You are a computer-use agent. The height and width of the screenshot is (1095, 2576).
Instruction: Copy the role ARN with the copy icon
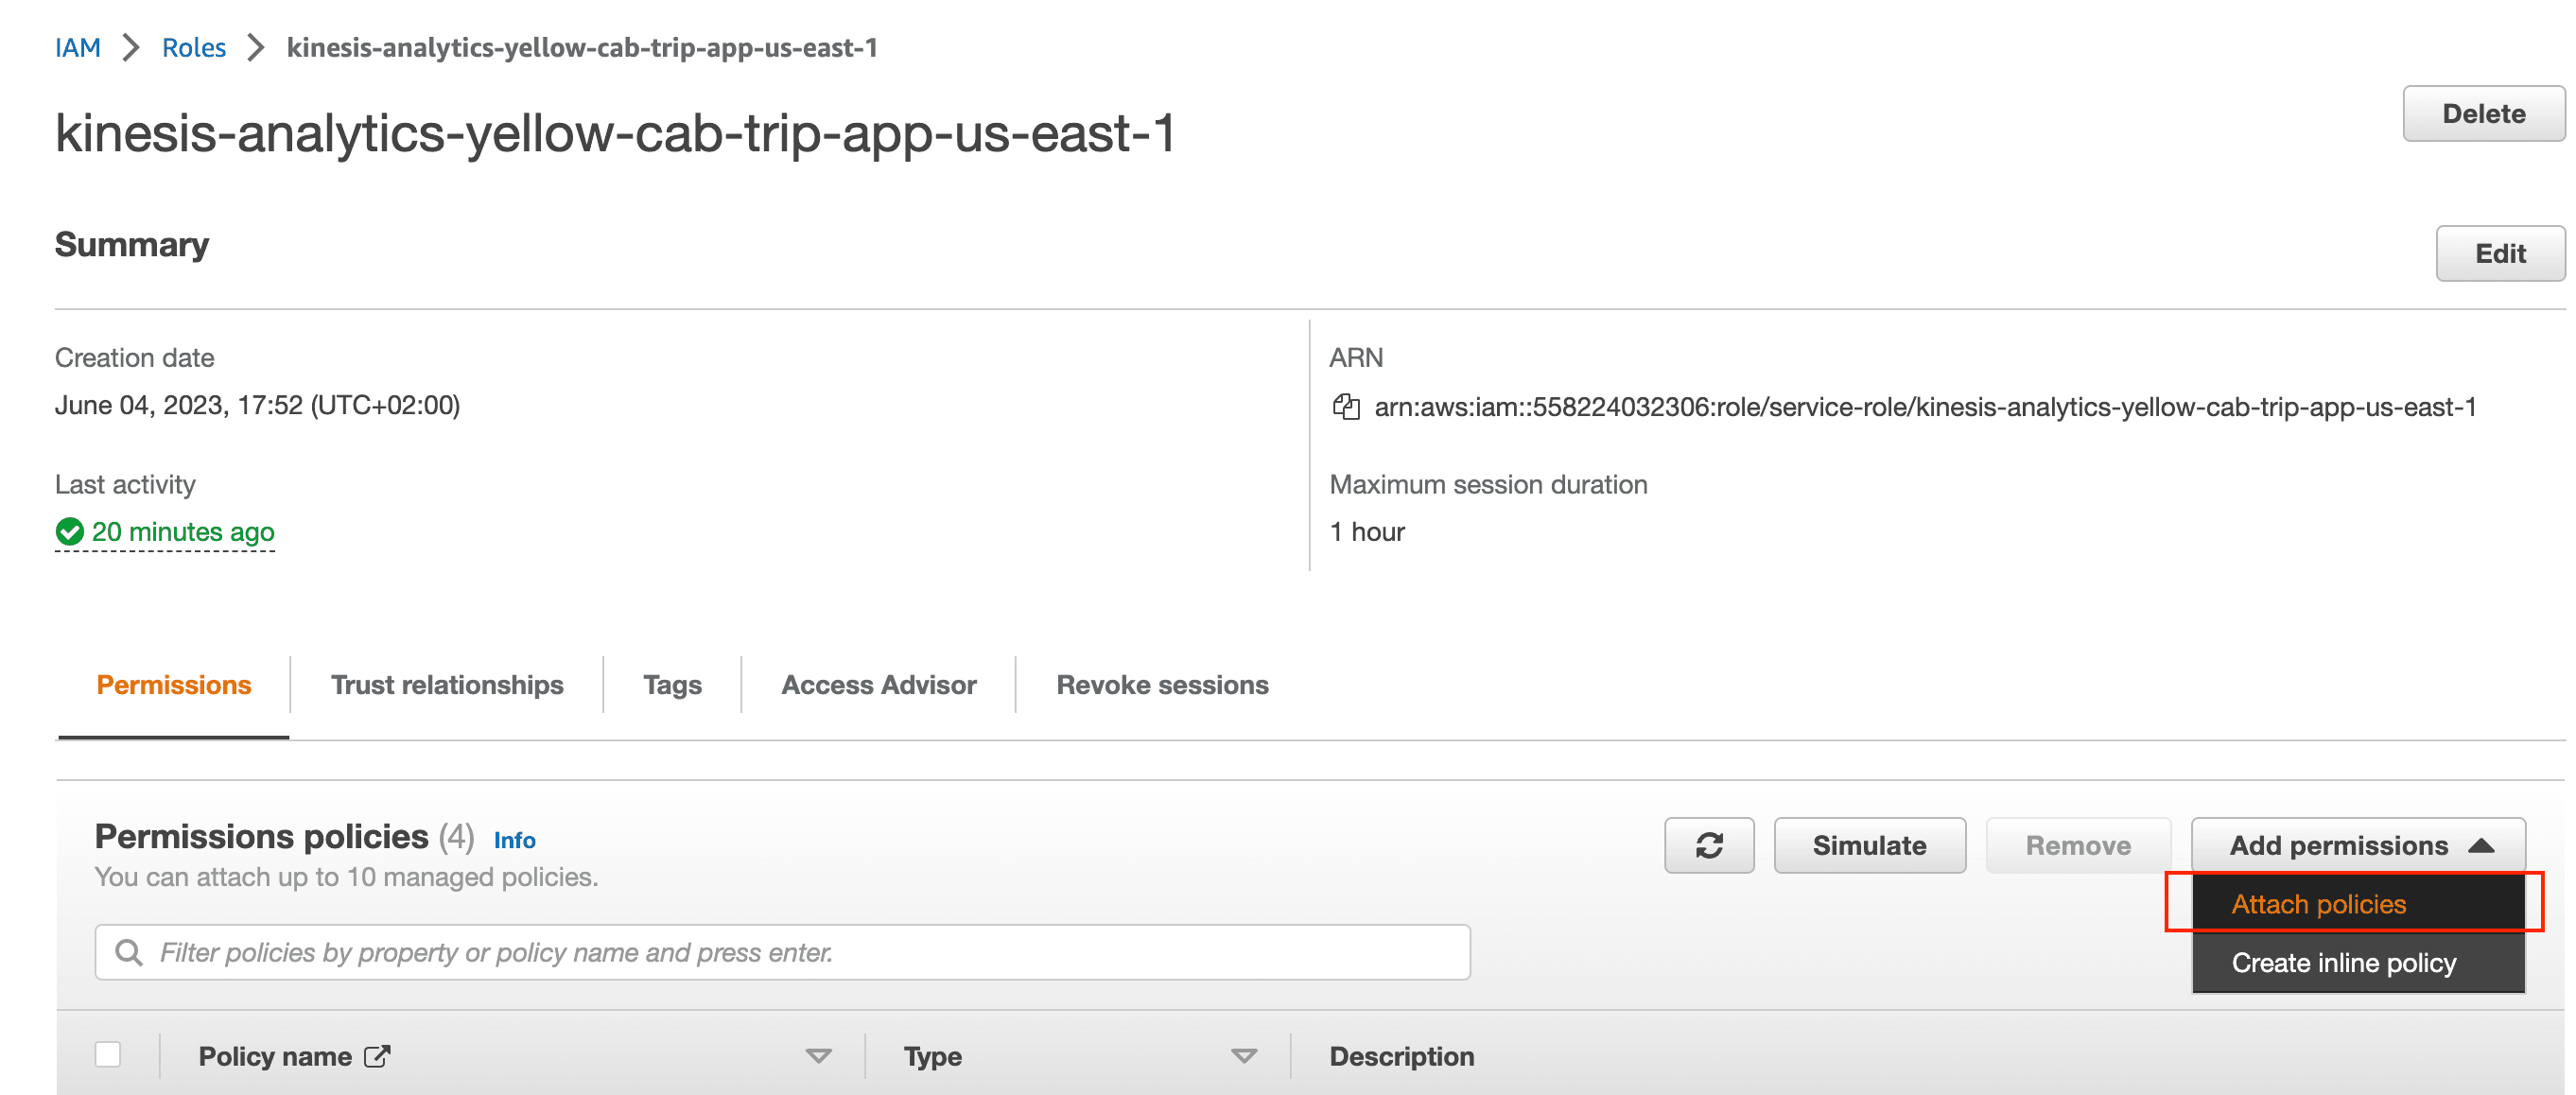(x=1346, y=407)
